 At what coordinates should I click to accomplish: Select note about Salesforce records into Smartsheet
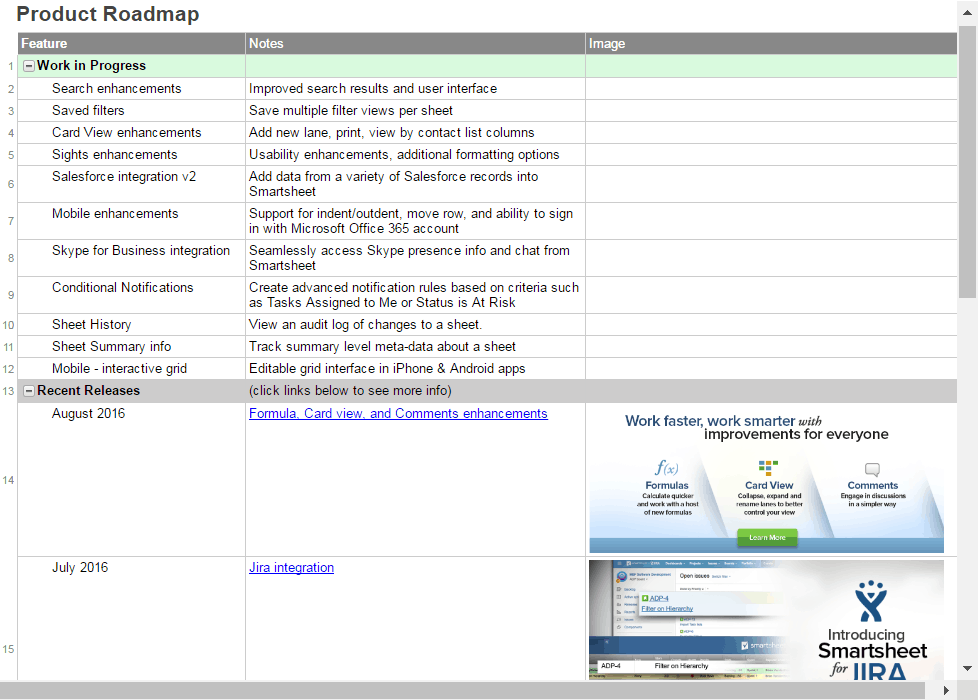(x=415, y=184)
